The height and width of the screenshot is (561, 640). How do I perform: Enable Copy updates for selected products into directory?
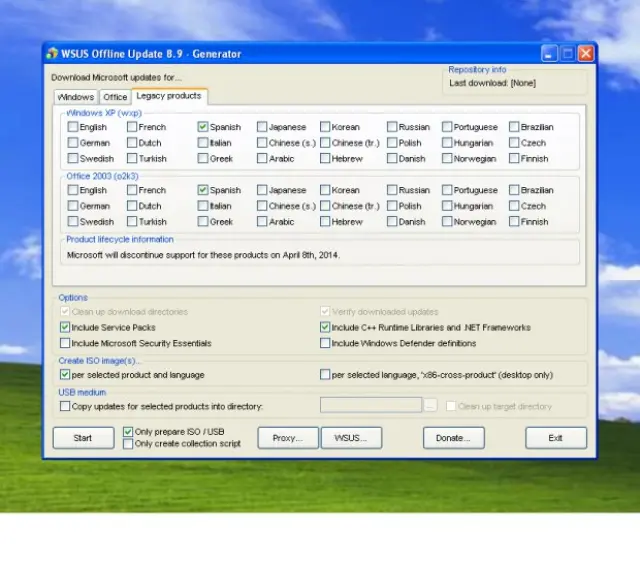pyautogui.click(x=65, y=406)
